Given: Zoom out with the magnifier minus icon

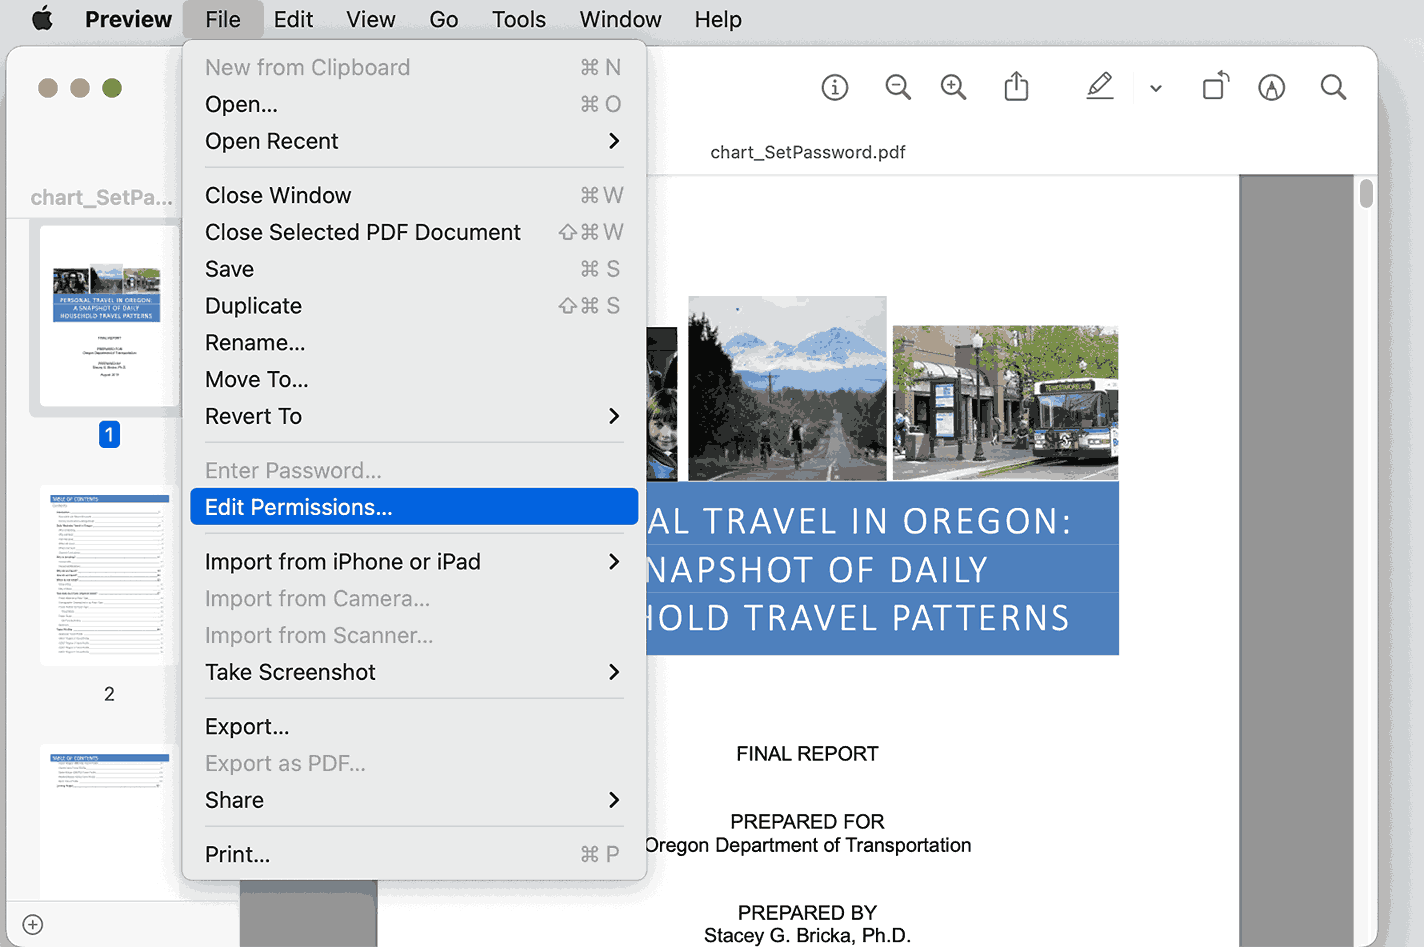Looking at the screenshot, I should [898, 88].
